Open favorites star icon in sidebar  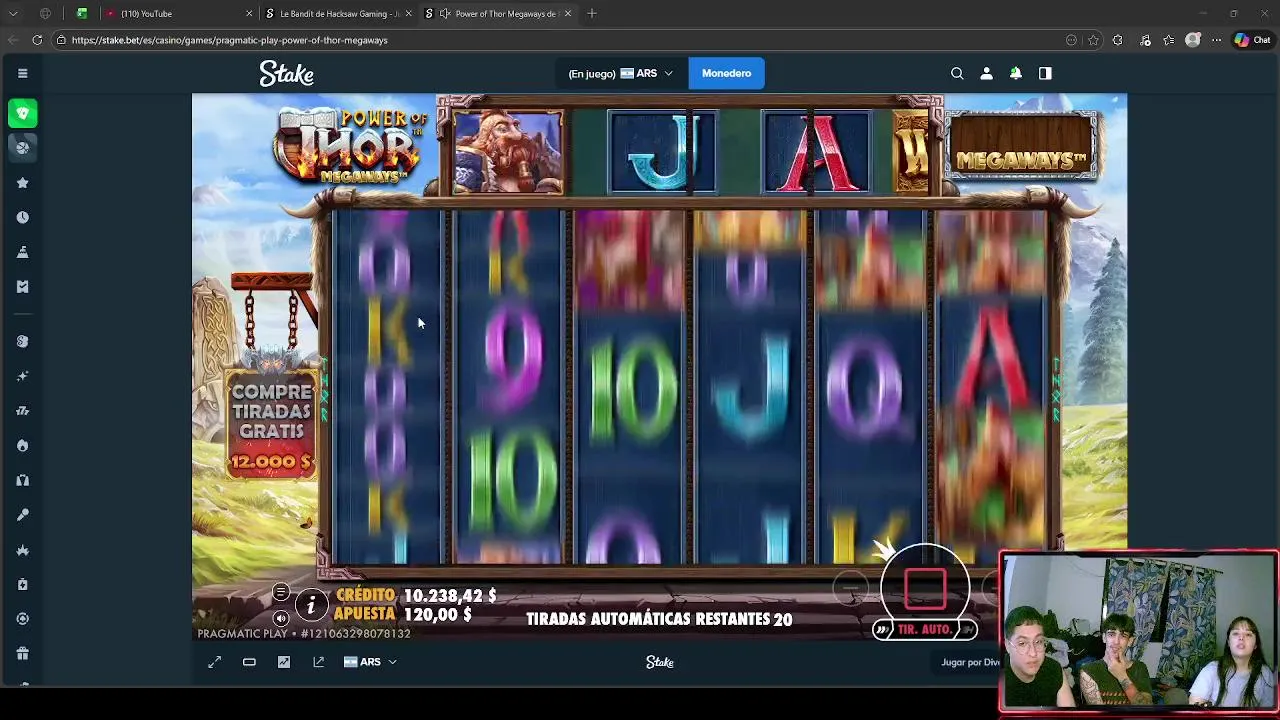(x=22, y=183)
